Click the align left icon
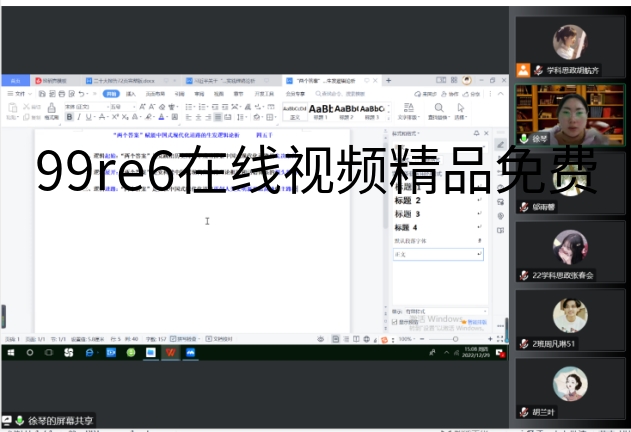 pyautogui.click(x=188, y=117)
